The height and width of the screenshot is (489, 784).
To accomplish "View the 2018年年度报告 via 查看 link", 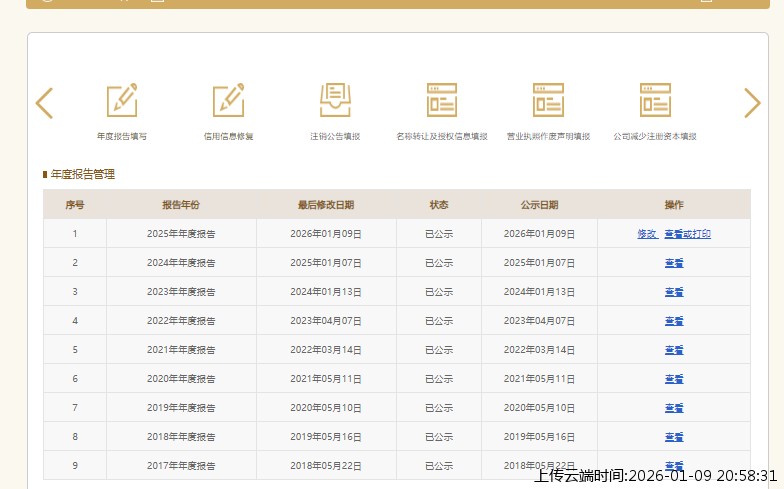I will [674, 437].
